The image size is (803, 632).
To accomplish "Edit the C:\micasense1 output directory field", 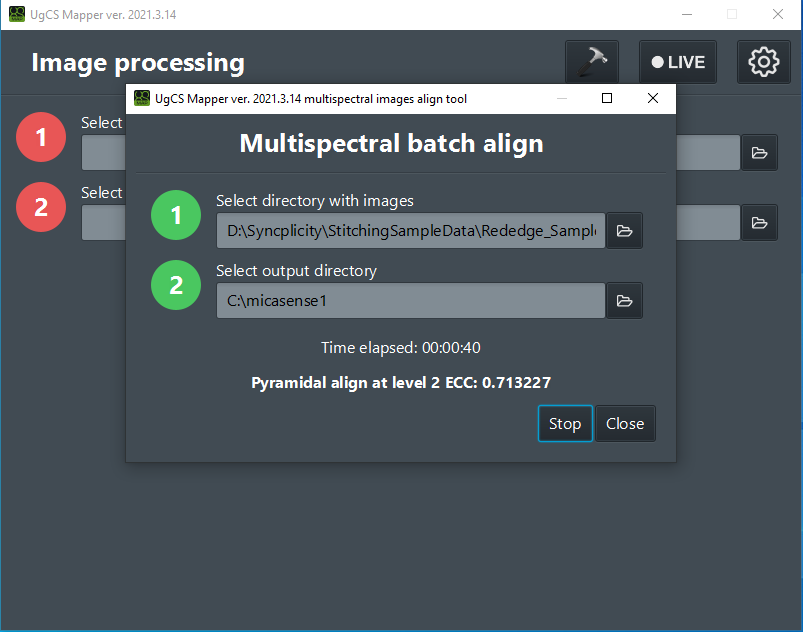I will 411,301.
